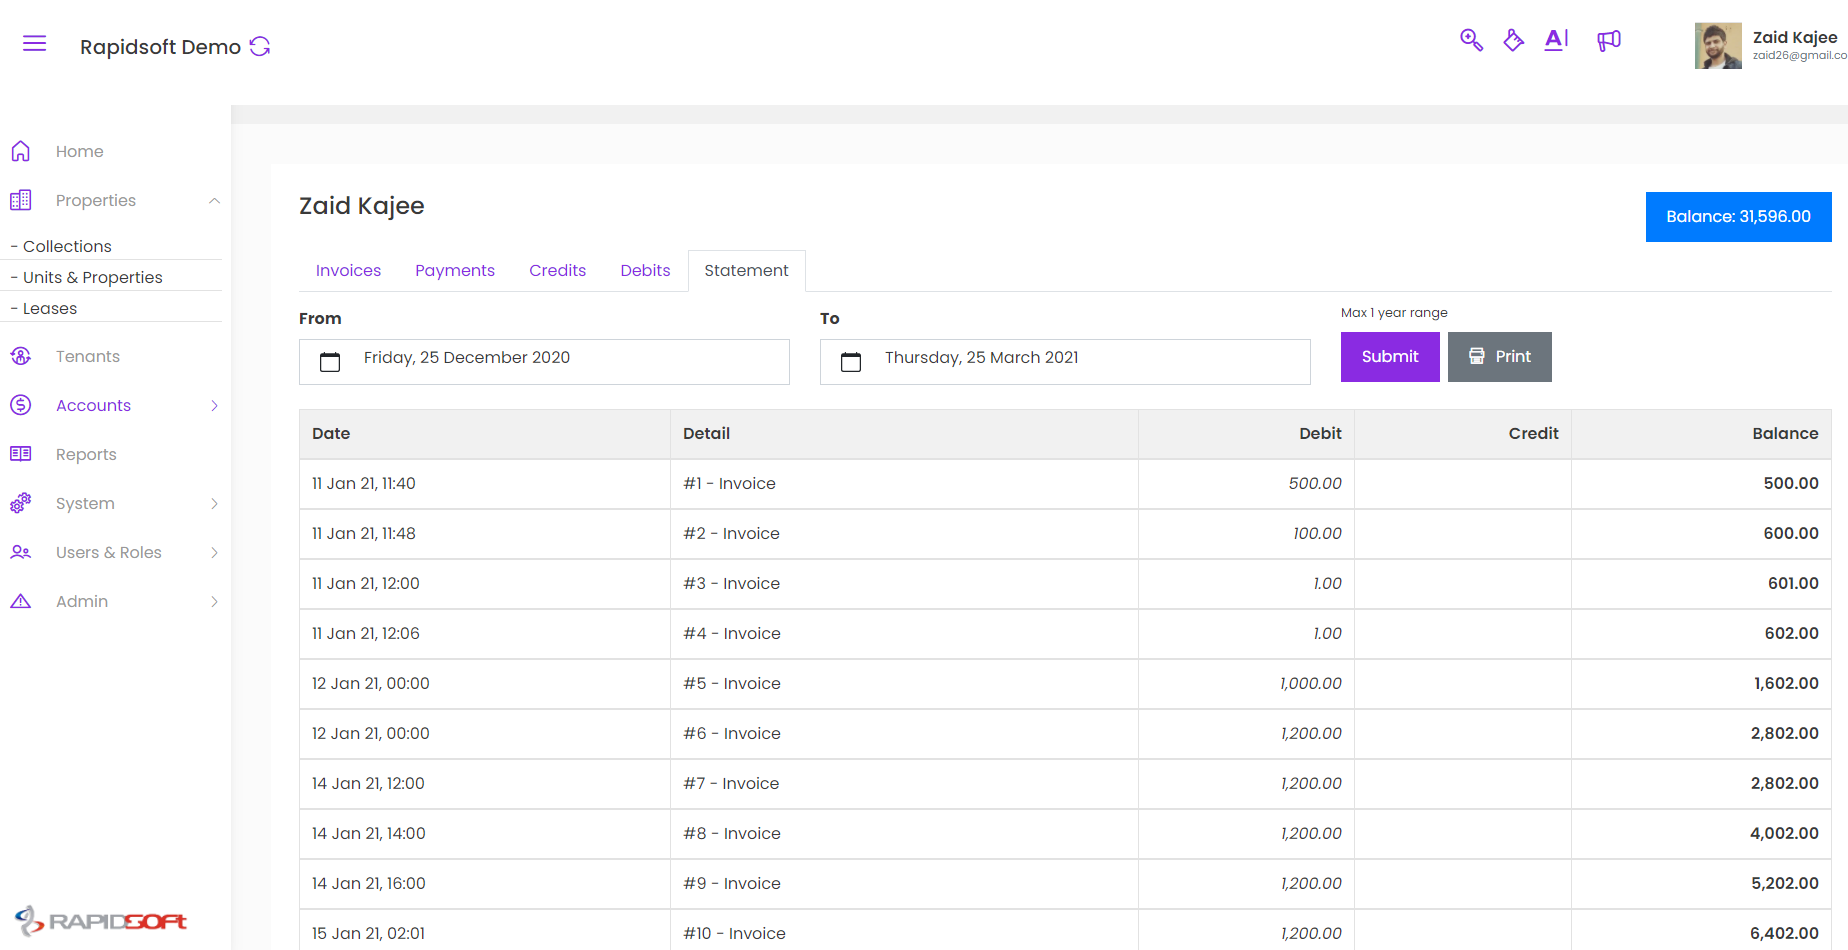
Task: Open Zaid Kajee profile avatar
Action: point(1718,46)
